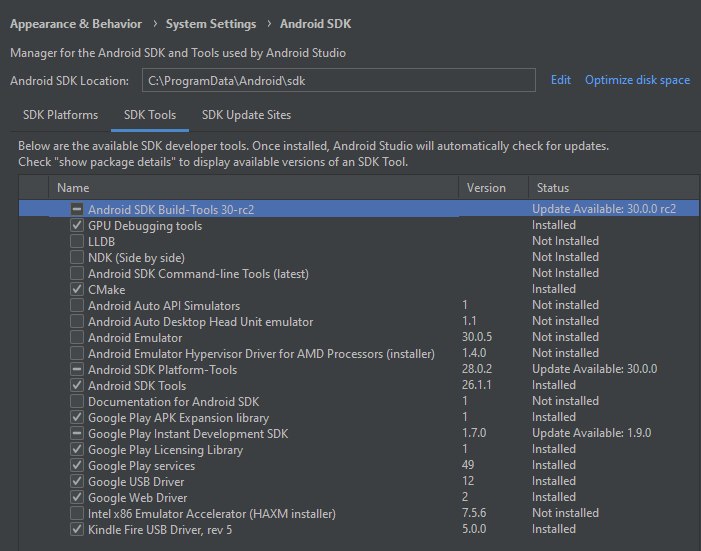701x551 pixels.
Task: Uncheck the Google Play services checkbox
Action: point(77,466)
